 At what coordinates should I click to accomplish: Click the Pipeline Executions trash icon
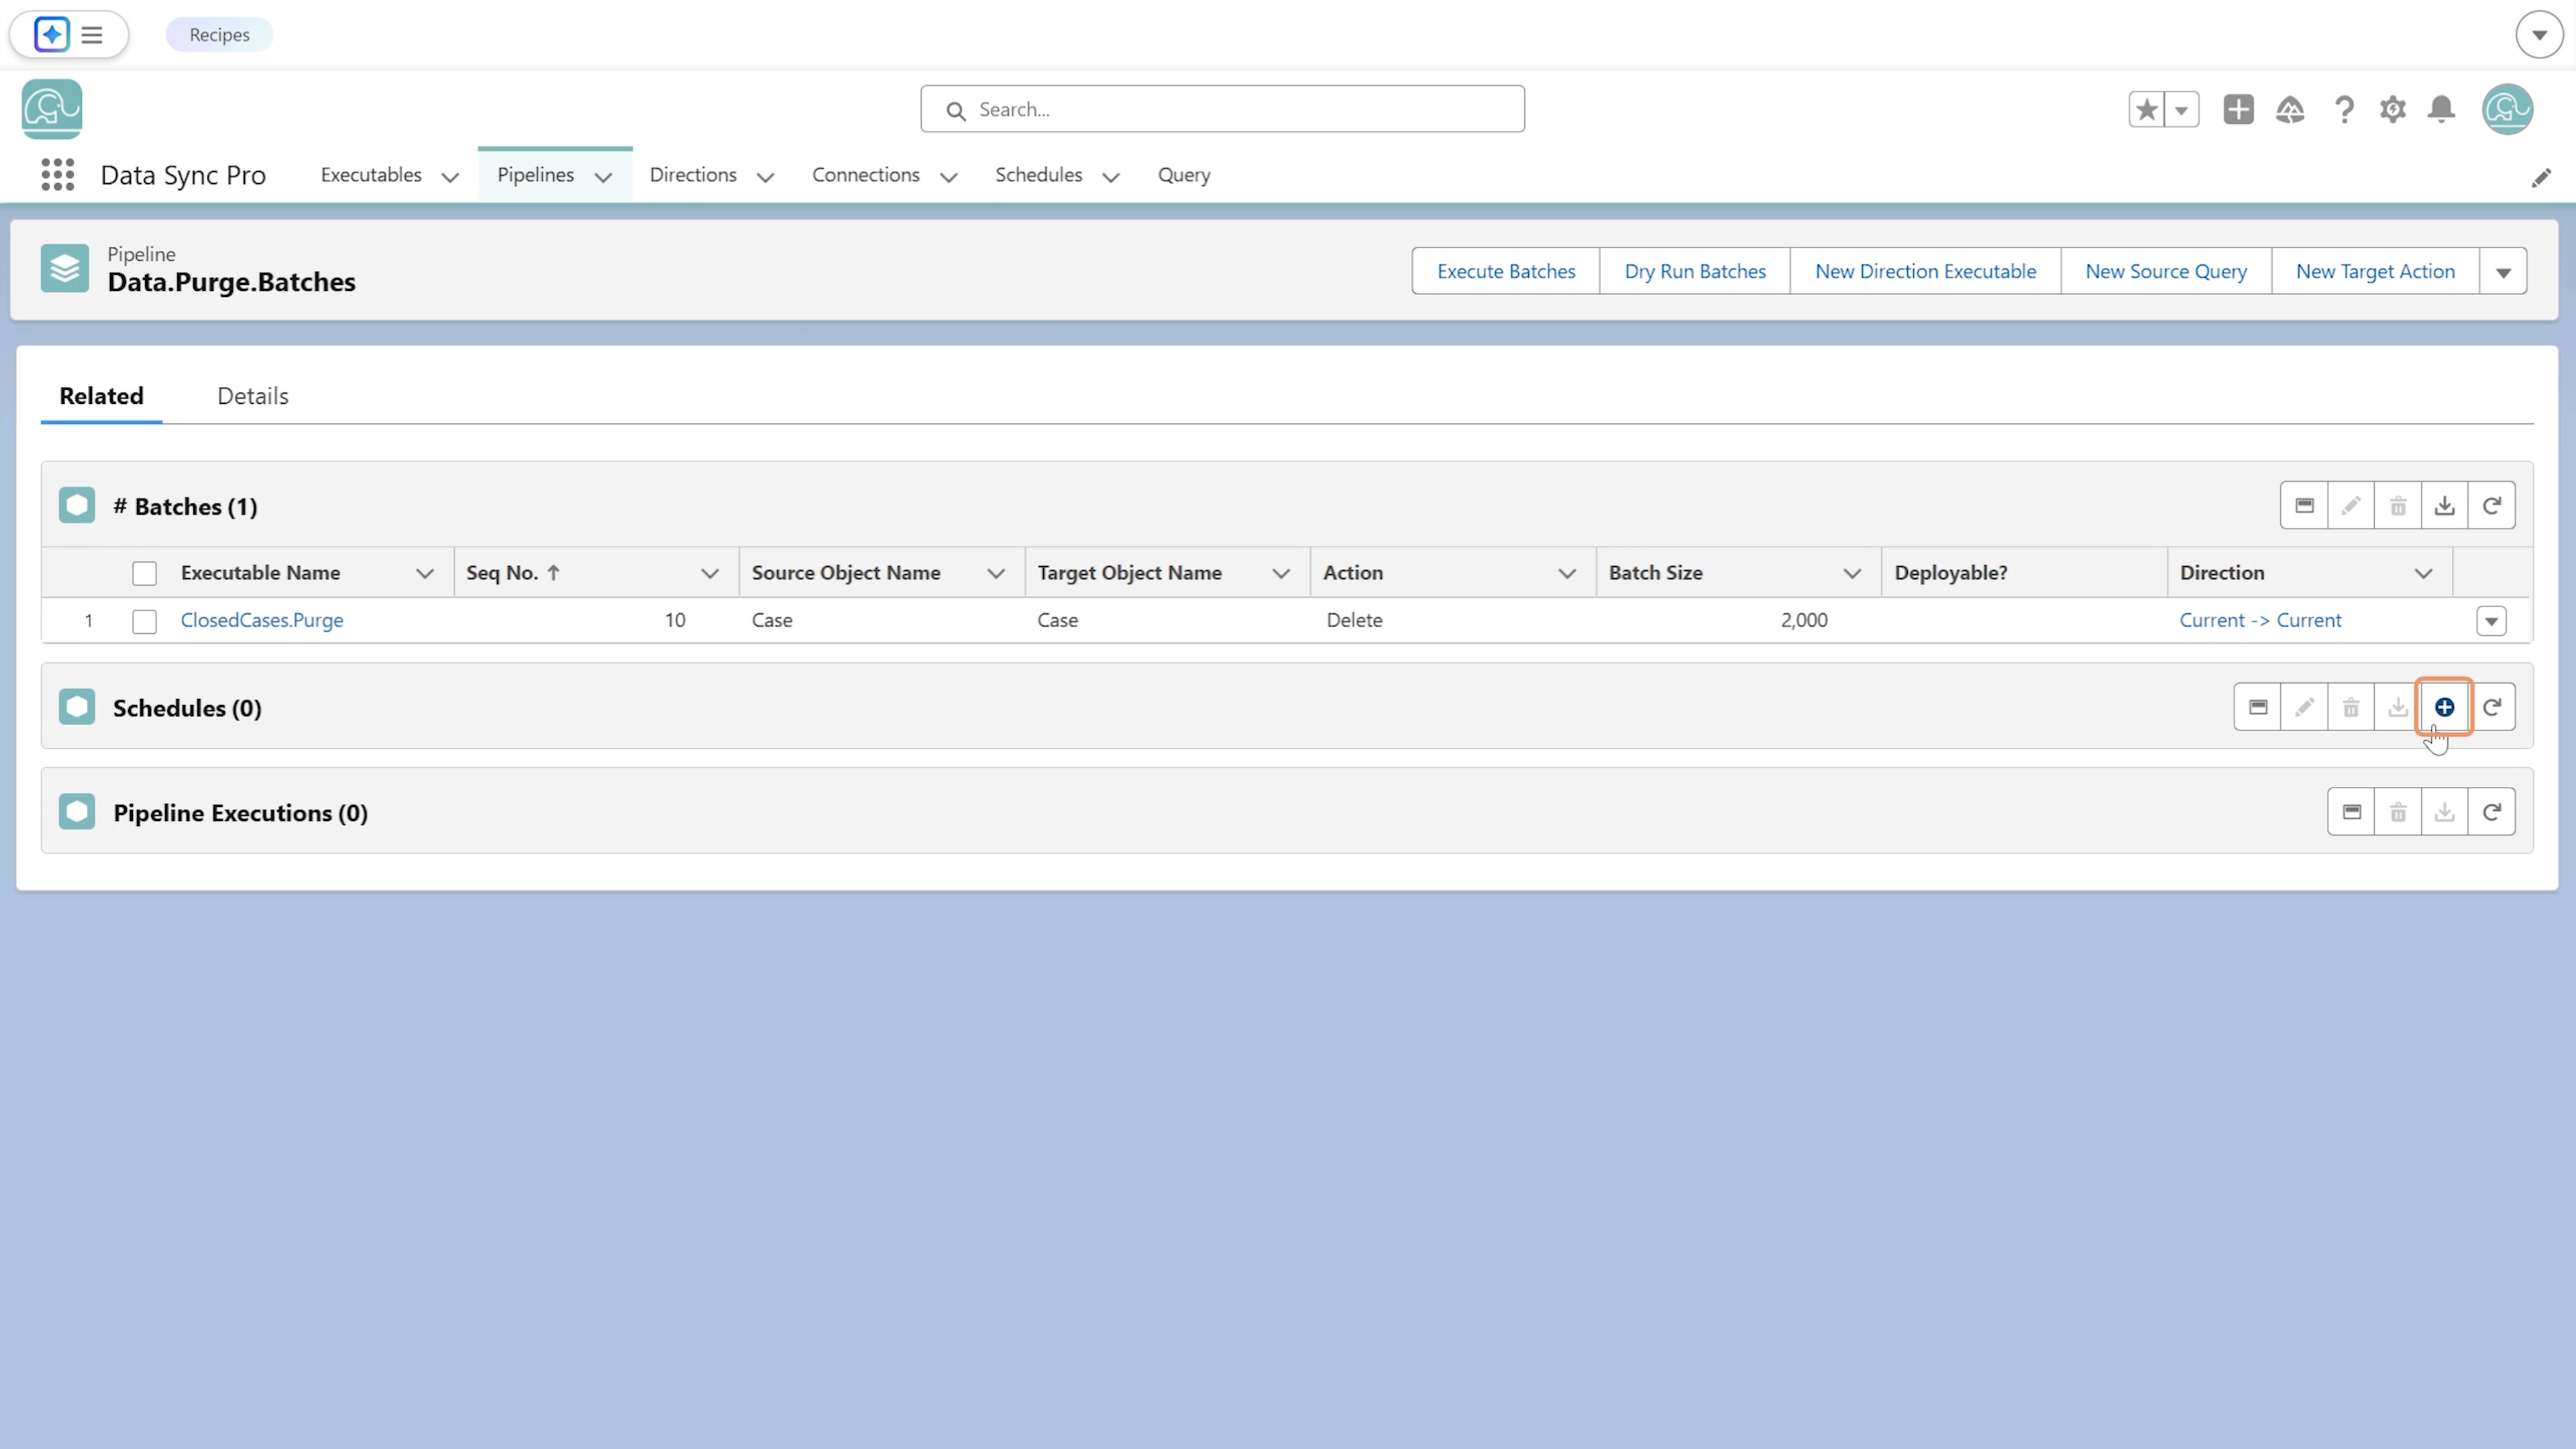click(2398, 812)
